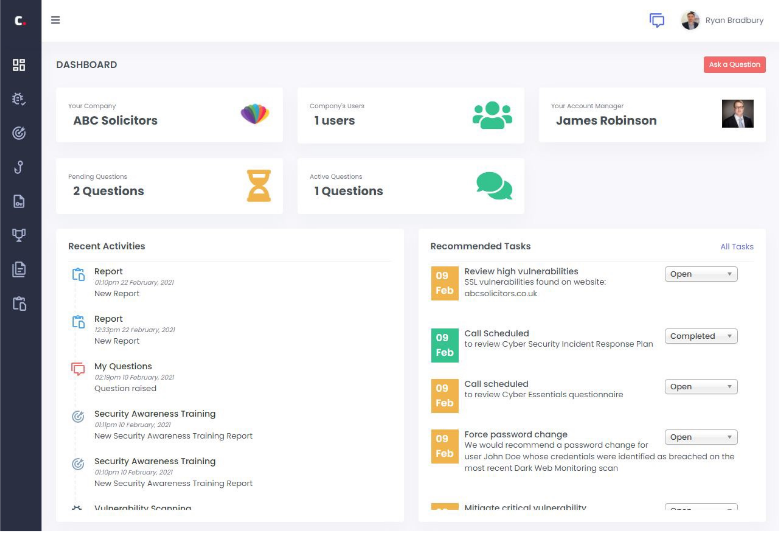Screen dimensions: 781x533
Task: Click the Force password change task title
Action: (516, 434)
